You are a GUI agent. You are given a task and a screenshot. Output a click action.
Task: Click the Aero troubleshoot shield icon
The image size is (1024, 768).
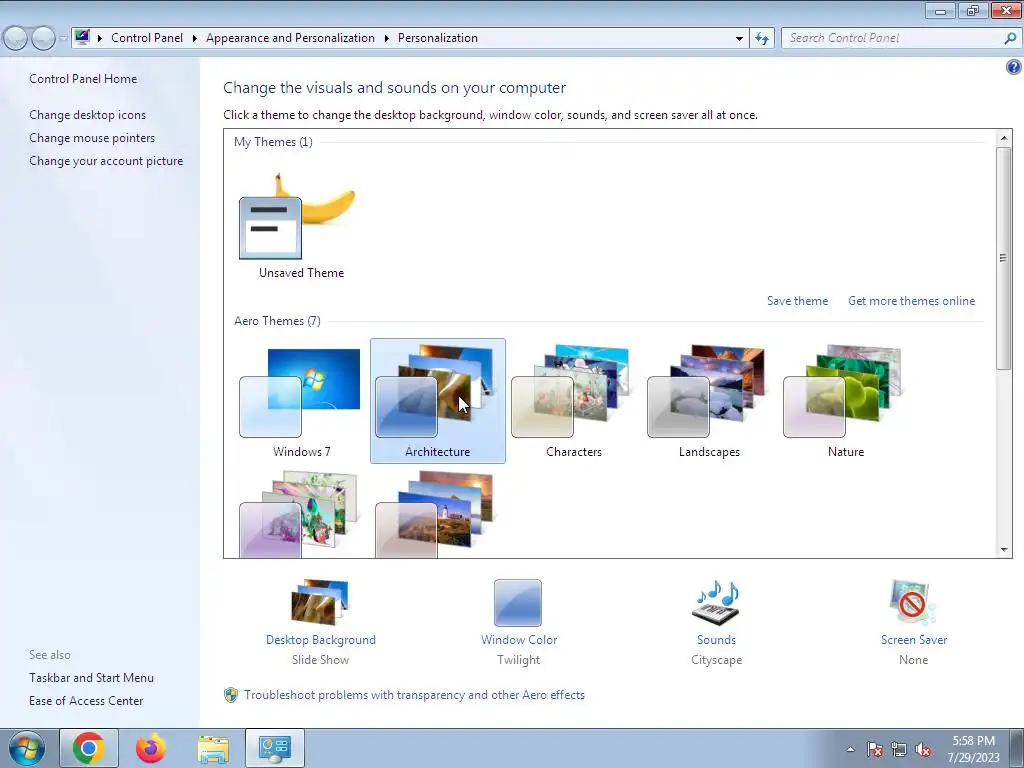[231, 695]
